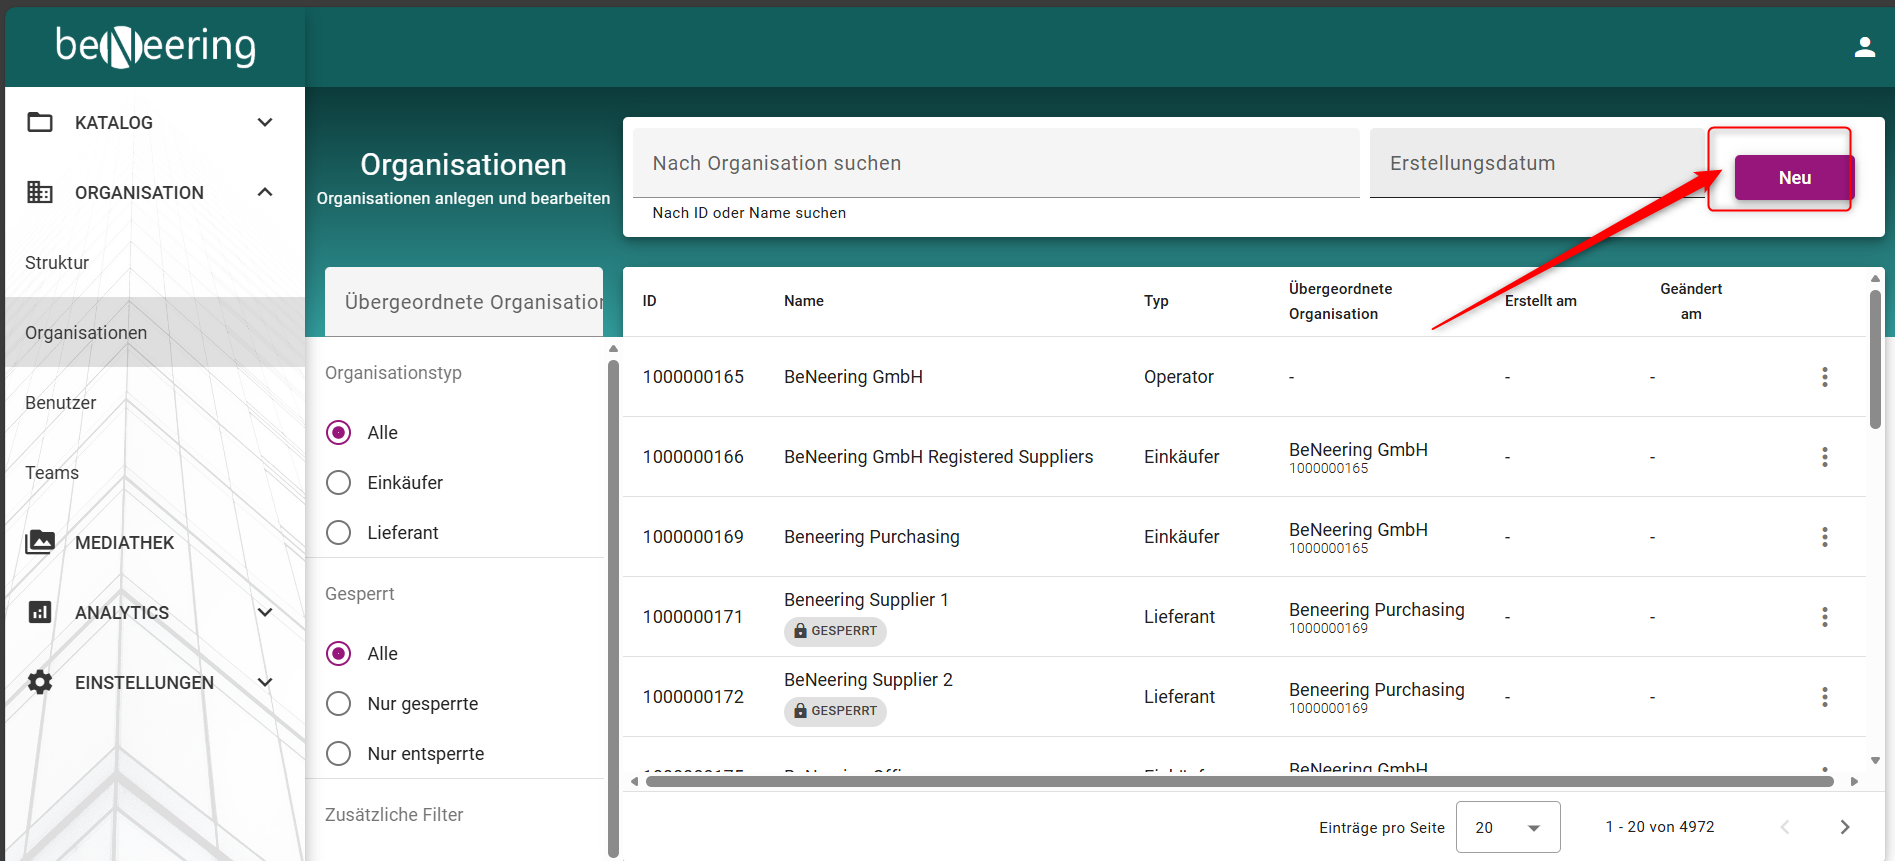Click the Katalog folder icon
The image size is (1895, 861).
point(40,122)
